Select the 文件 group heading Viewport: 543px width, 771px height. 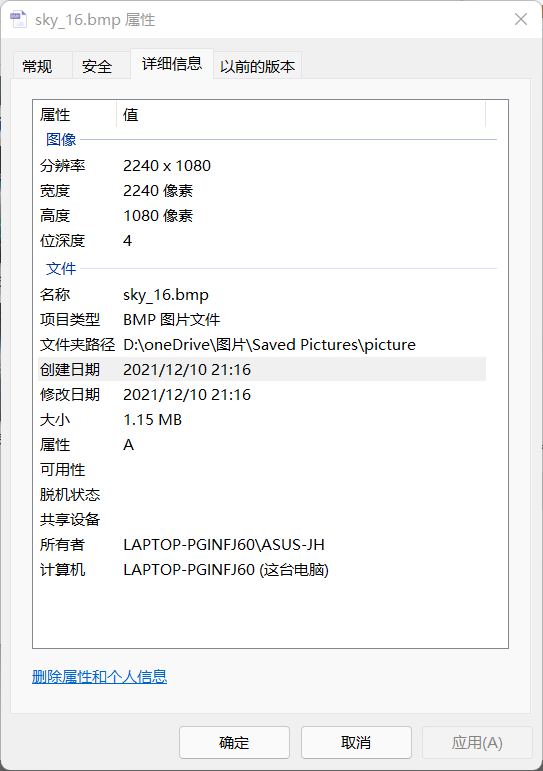[x=61, y=268]
